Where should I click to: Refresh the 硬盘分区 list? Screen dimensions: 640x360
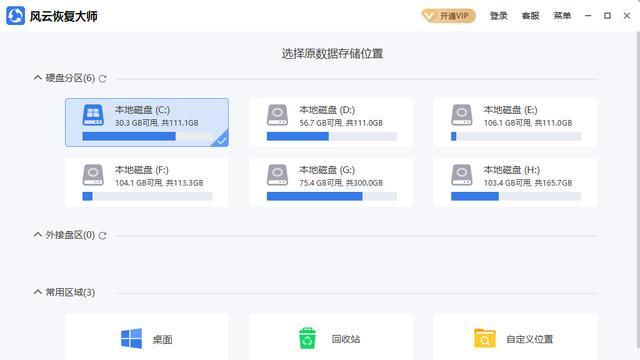(x=102, y=79)
